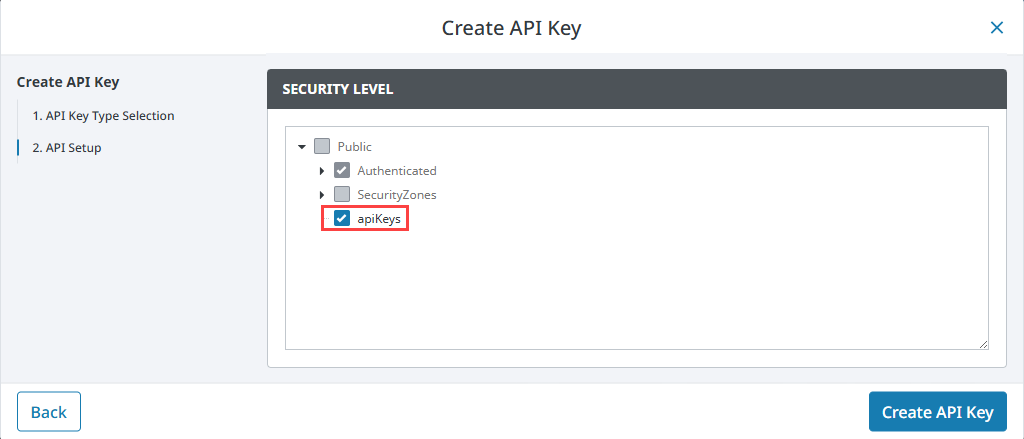Click the Create API Key sidebar heading
This screenshot has width=1024, height=439.
75,82
